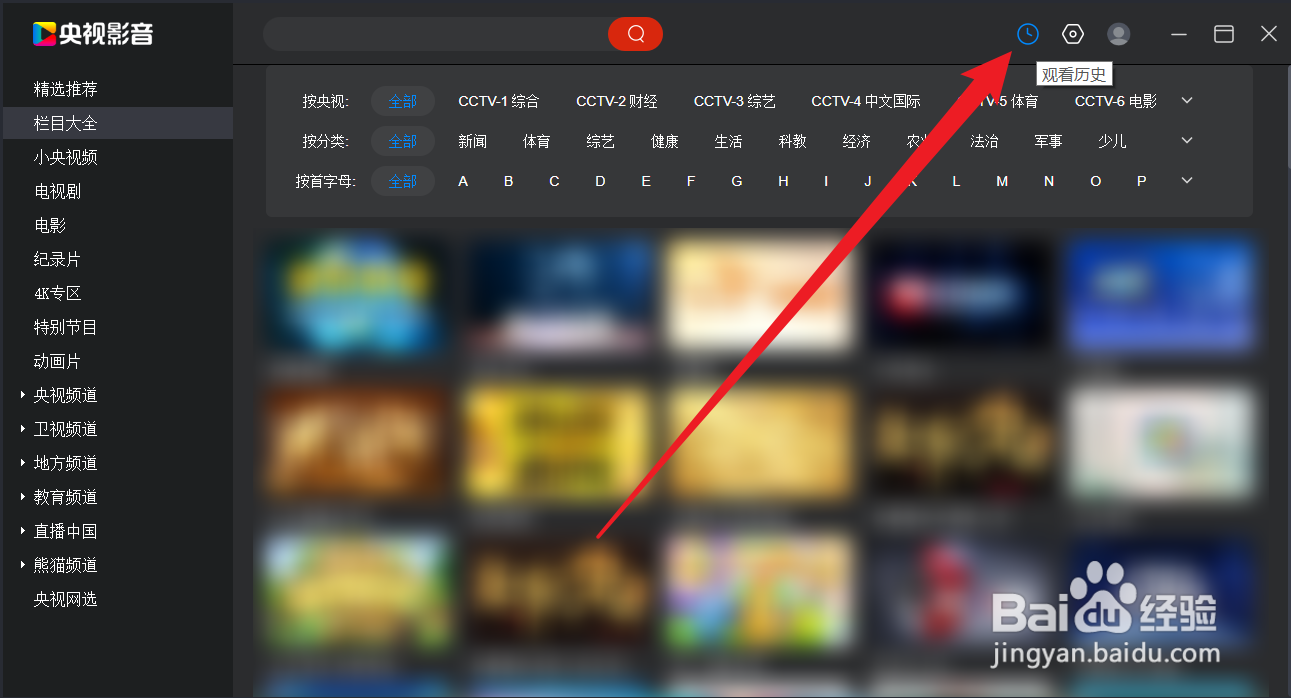Screen dimensions: 1291x698
Task: Go to 精选推荐 in sidebar
Action: pyautogui.click(x=65, y=89)
